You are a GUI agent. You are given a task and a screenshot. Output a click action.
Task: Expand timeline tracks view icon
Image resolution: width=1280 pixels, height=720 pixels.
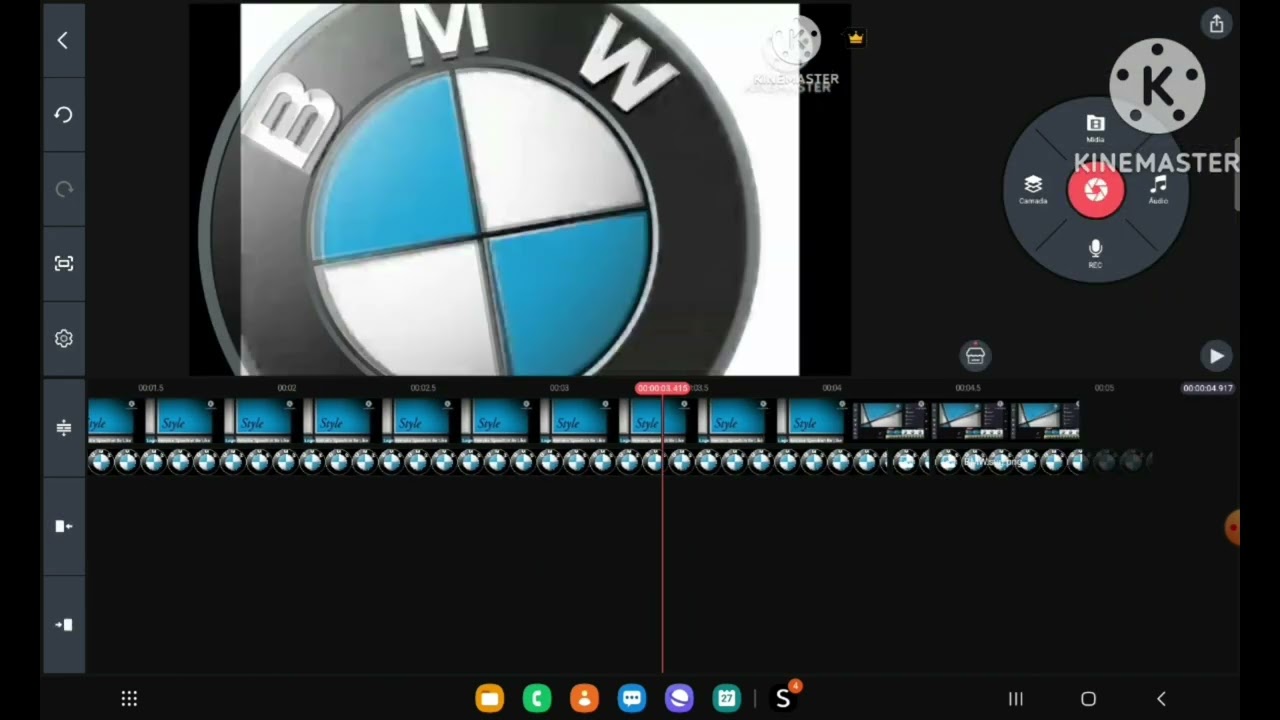(63, 428)
